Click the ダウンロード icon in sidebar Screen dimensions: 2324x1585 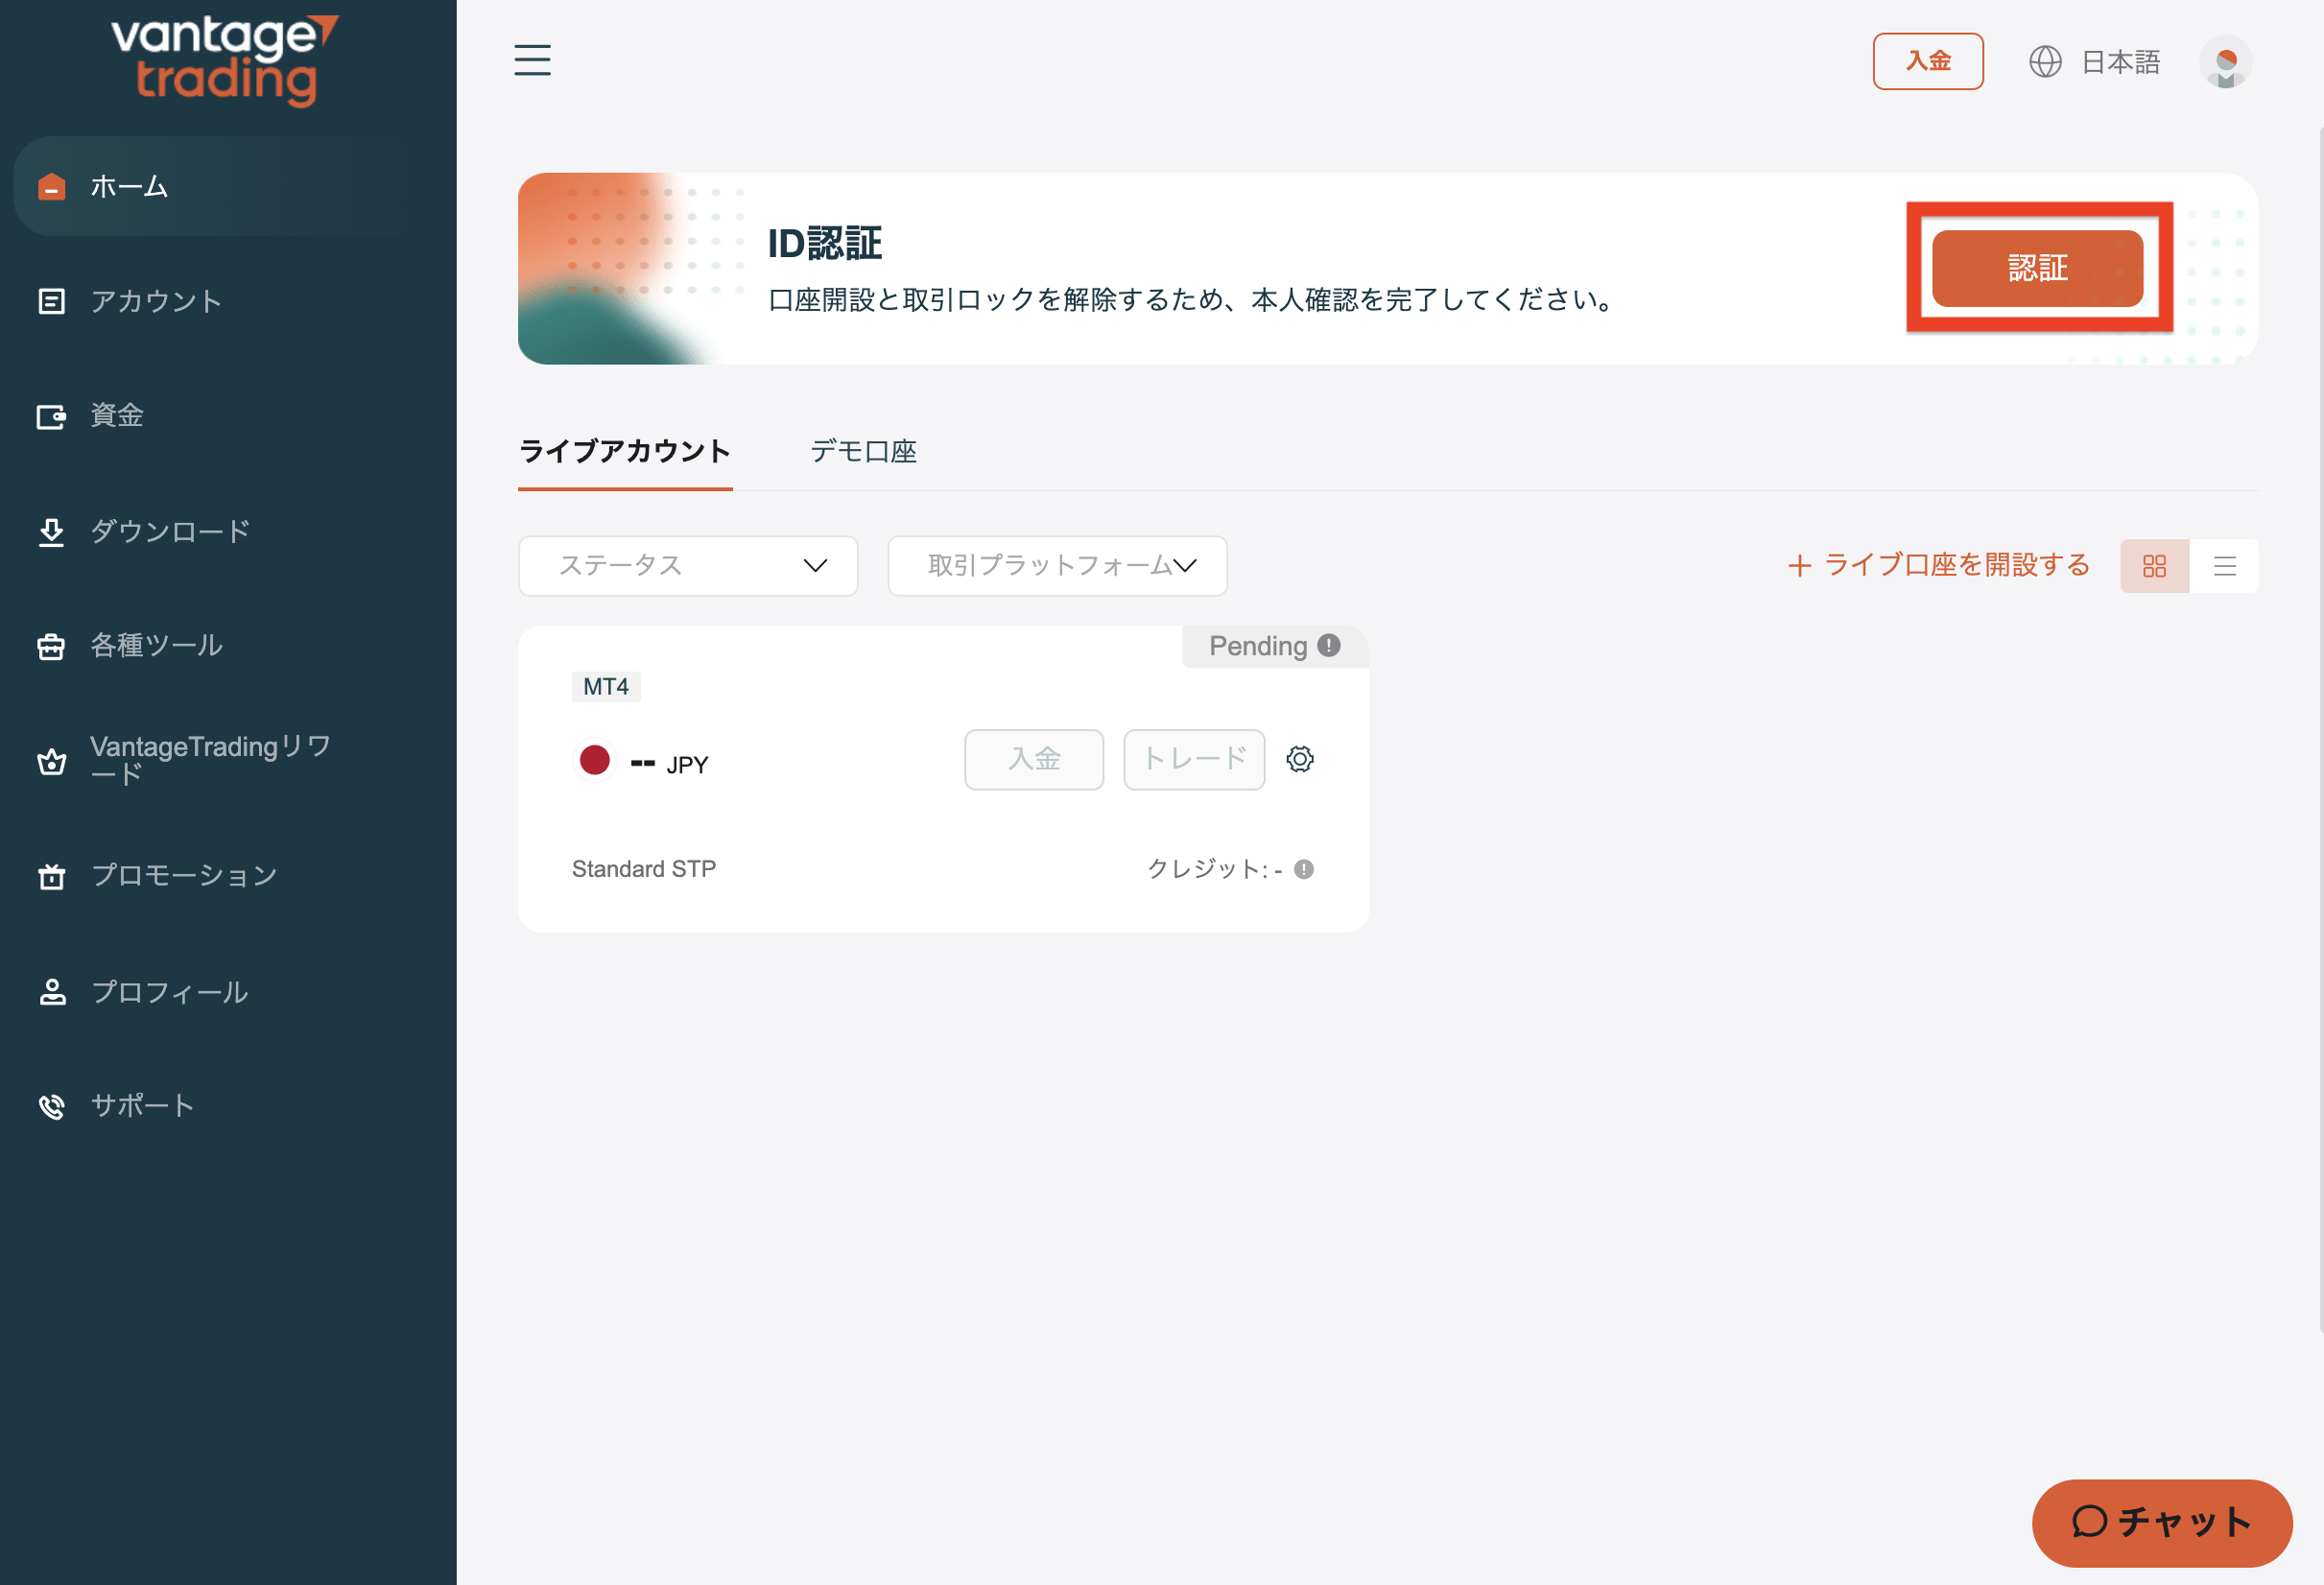51,531
